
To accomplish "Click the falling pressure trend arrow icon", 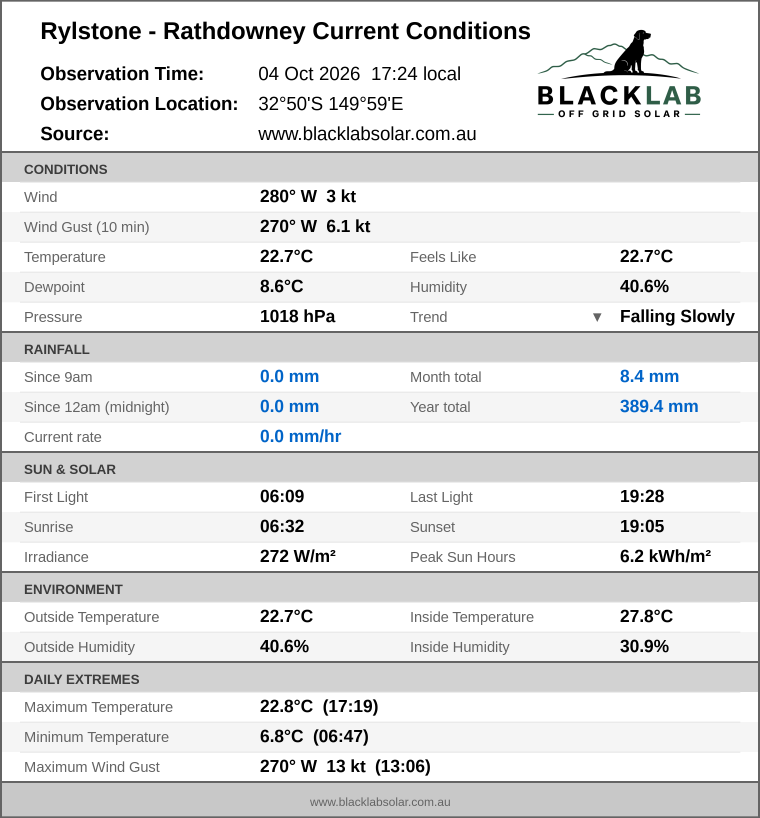I will [597, 317].
